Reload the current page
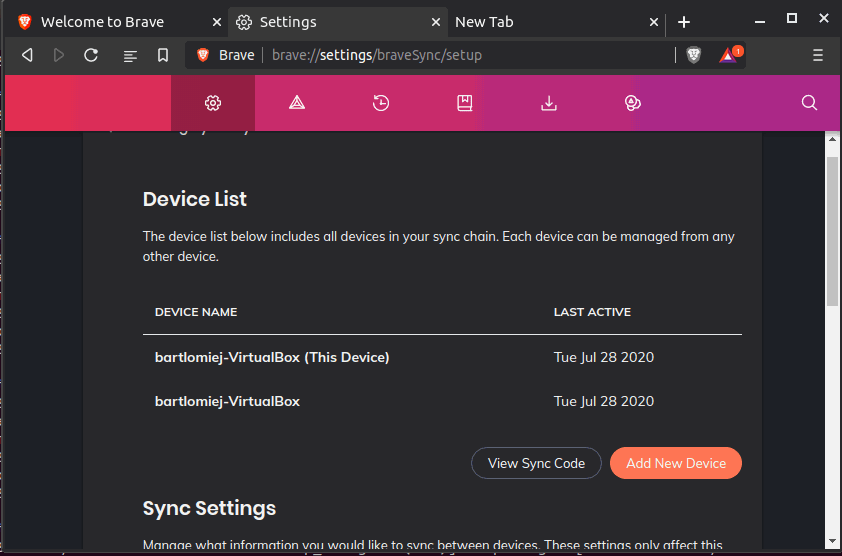The height and width of the screenshot is (556, 842). [x=91, y=55]
